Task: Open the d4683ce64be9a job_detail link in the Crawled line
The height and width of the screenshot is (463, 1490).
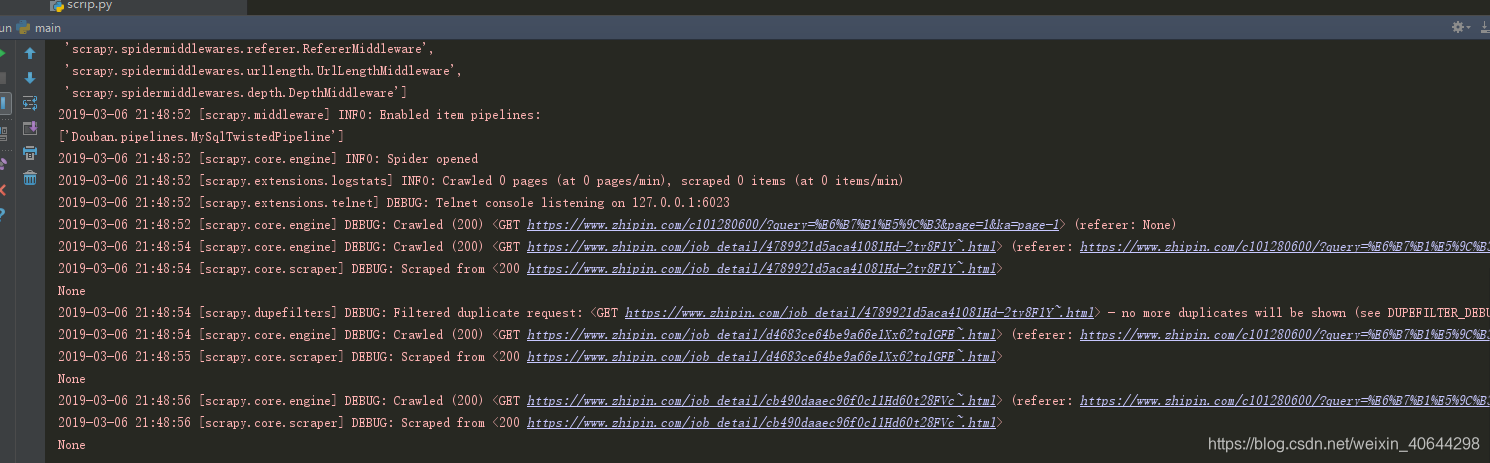Action: point(762,335)
